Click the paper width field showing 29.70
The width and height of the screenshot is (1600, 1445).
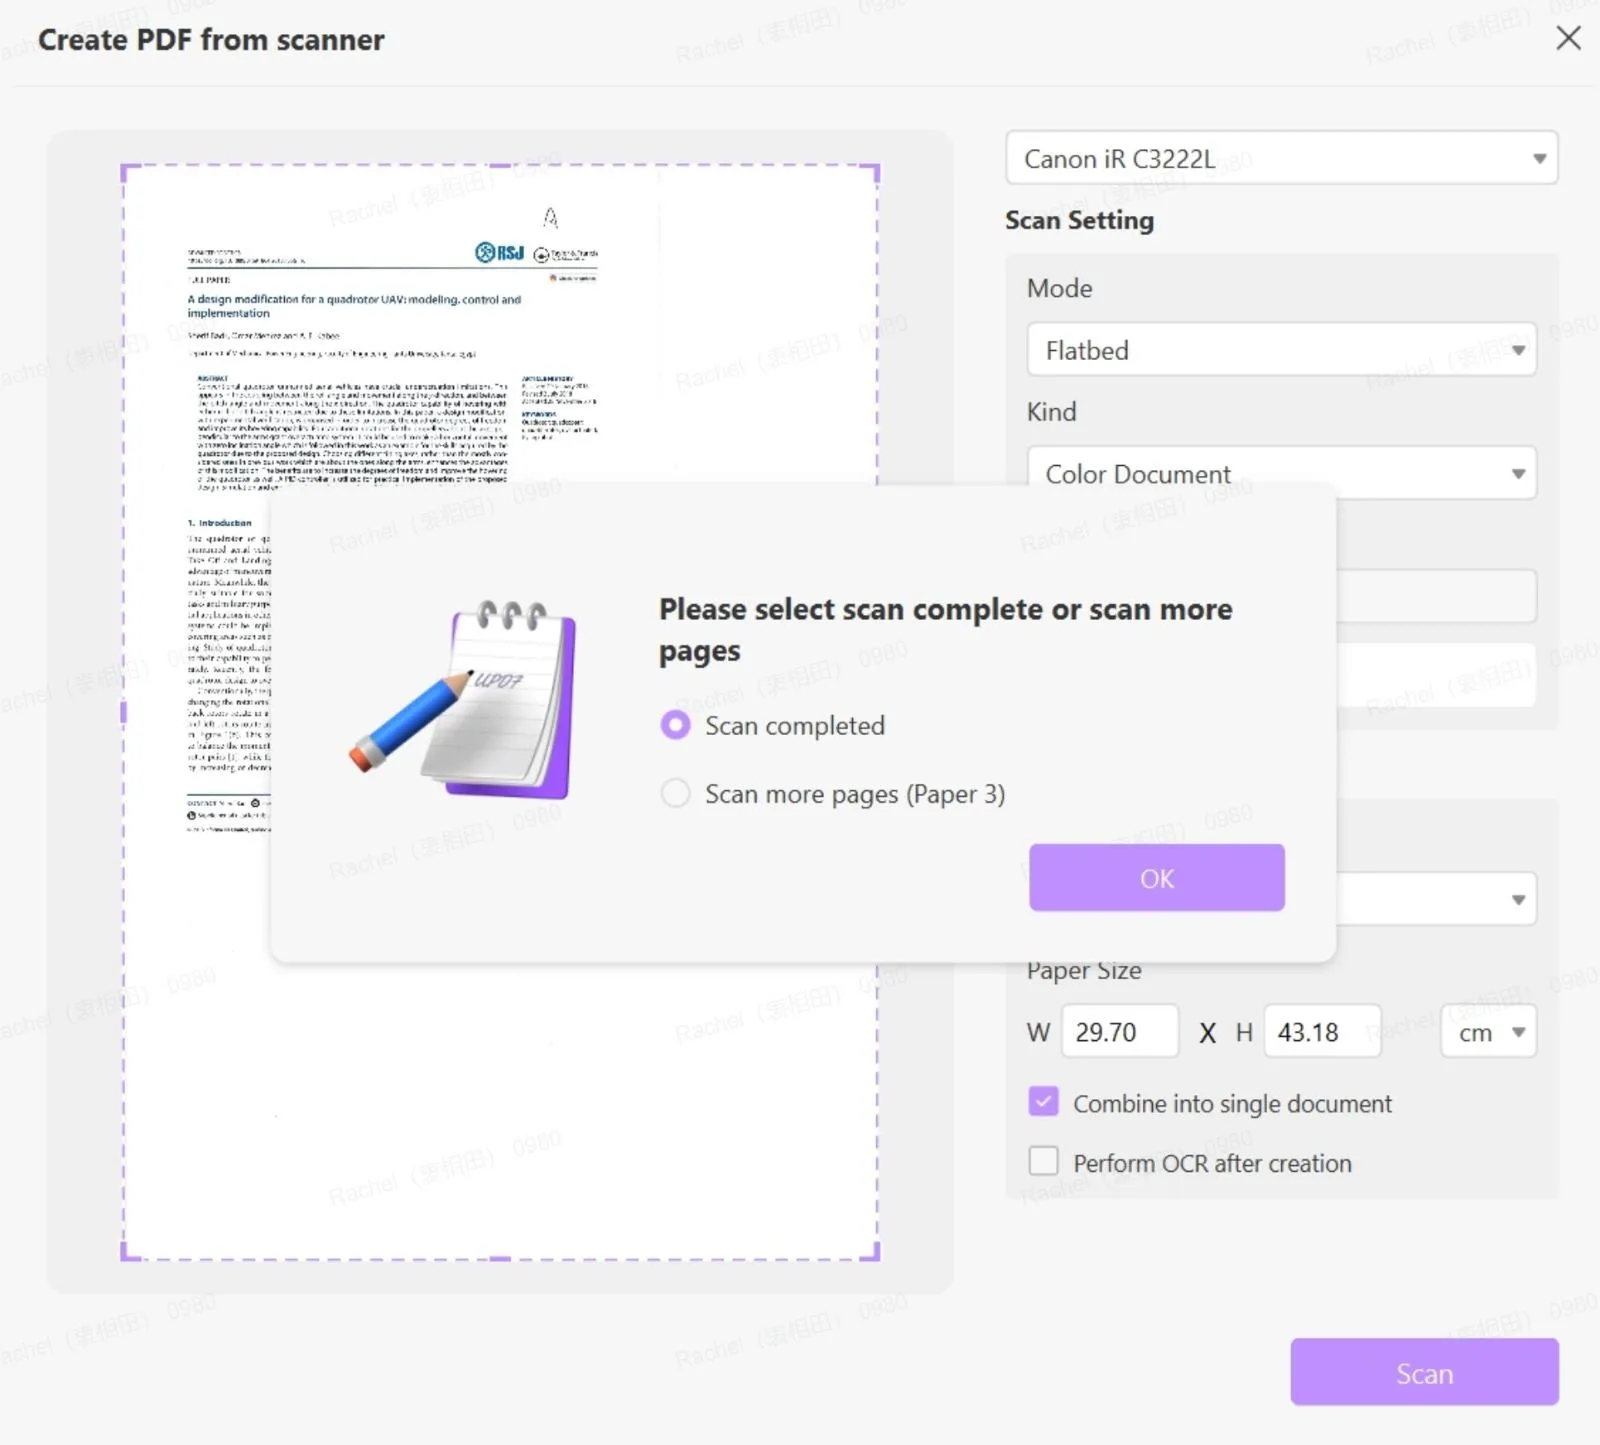coord(1119,1031)
